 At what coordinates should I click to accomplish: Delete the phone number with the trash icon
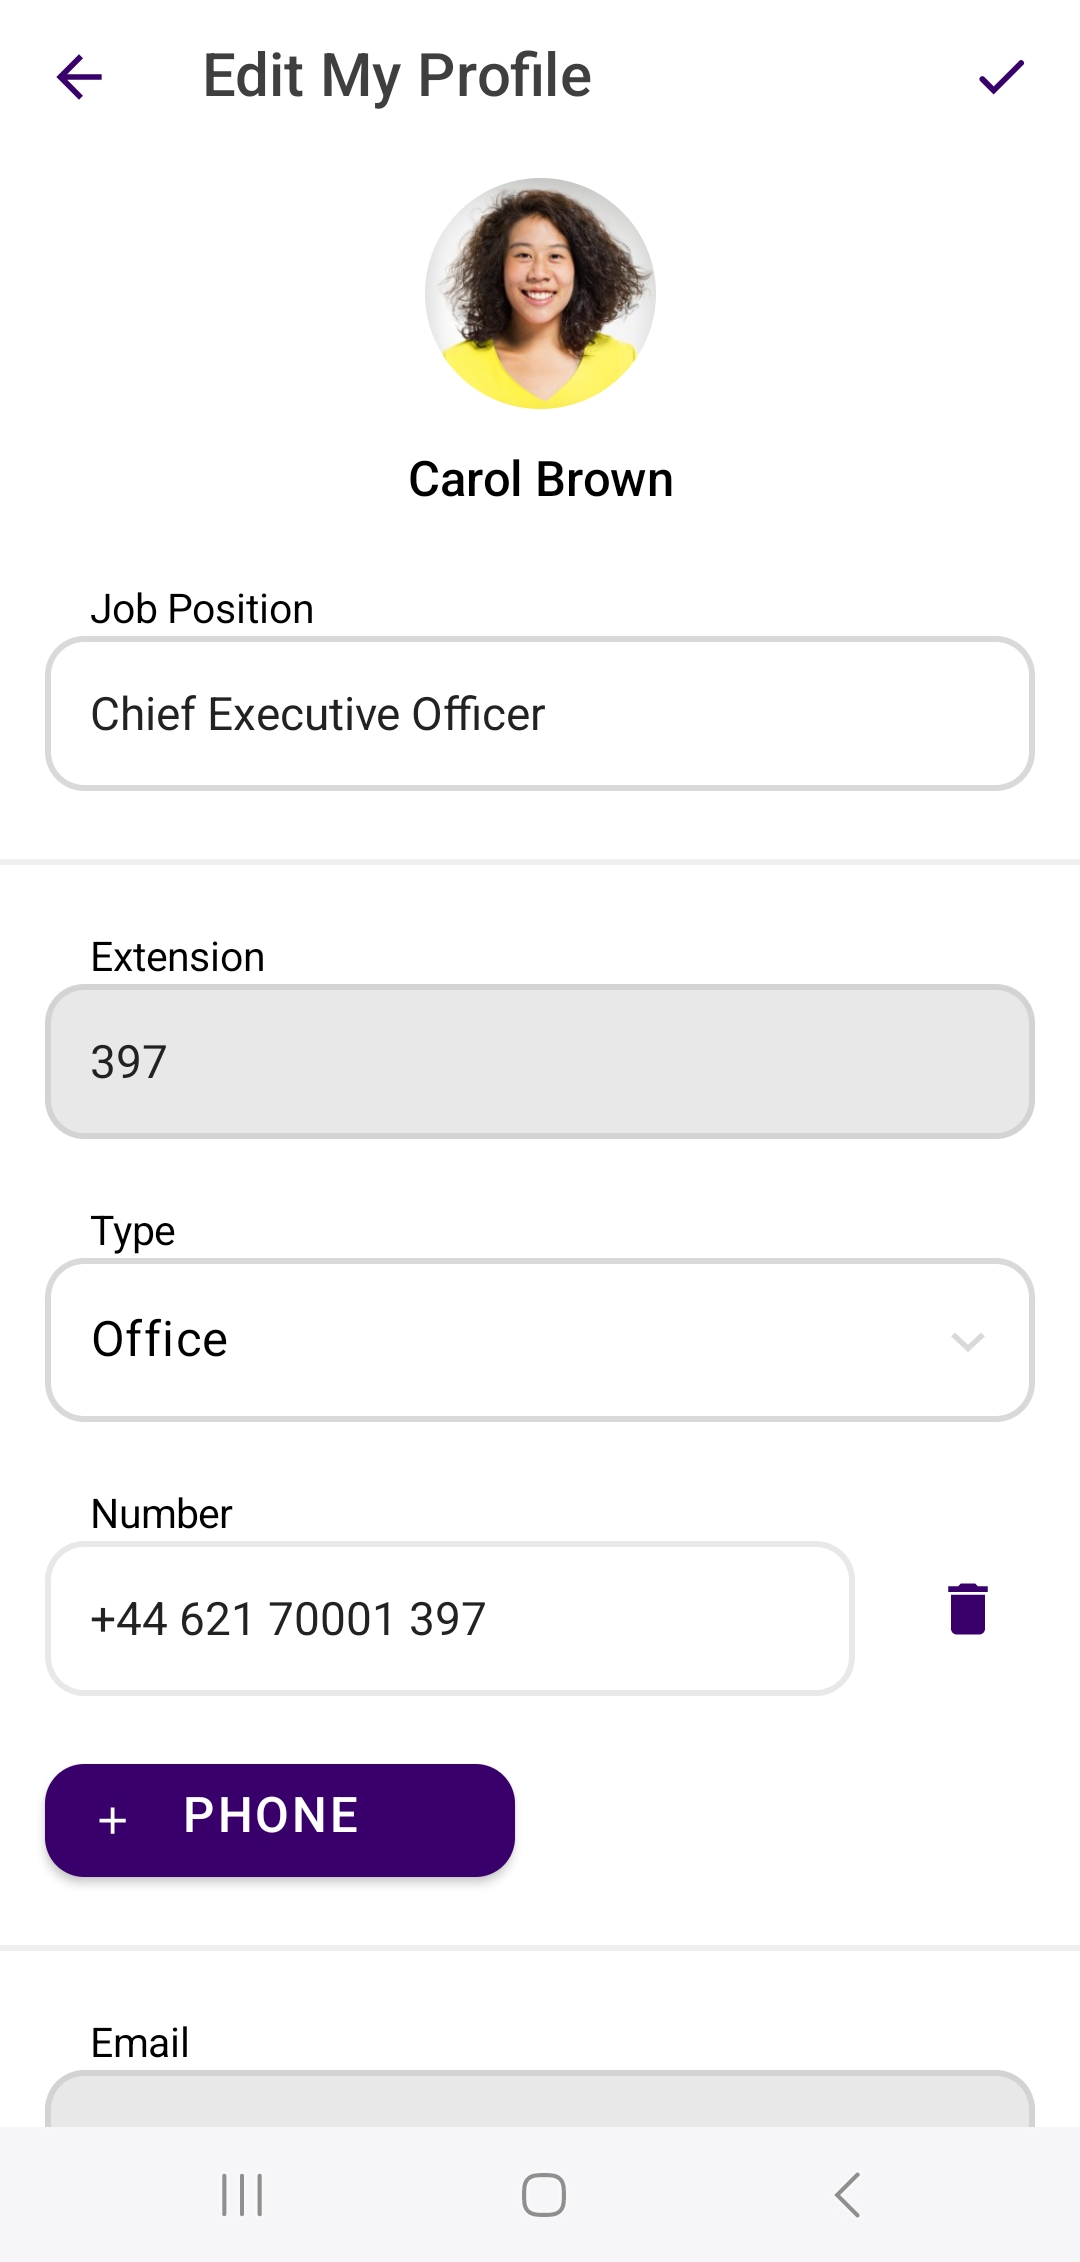point(967,1609)
